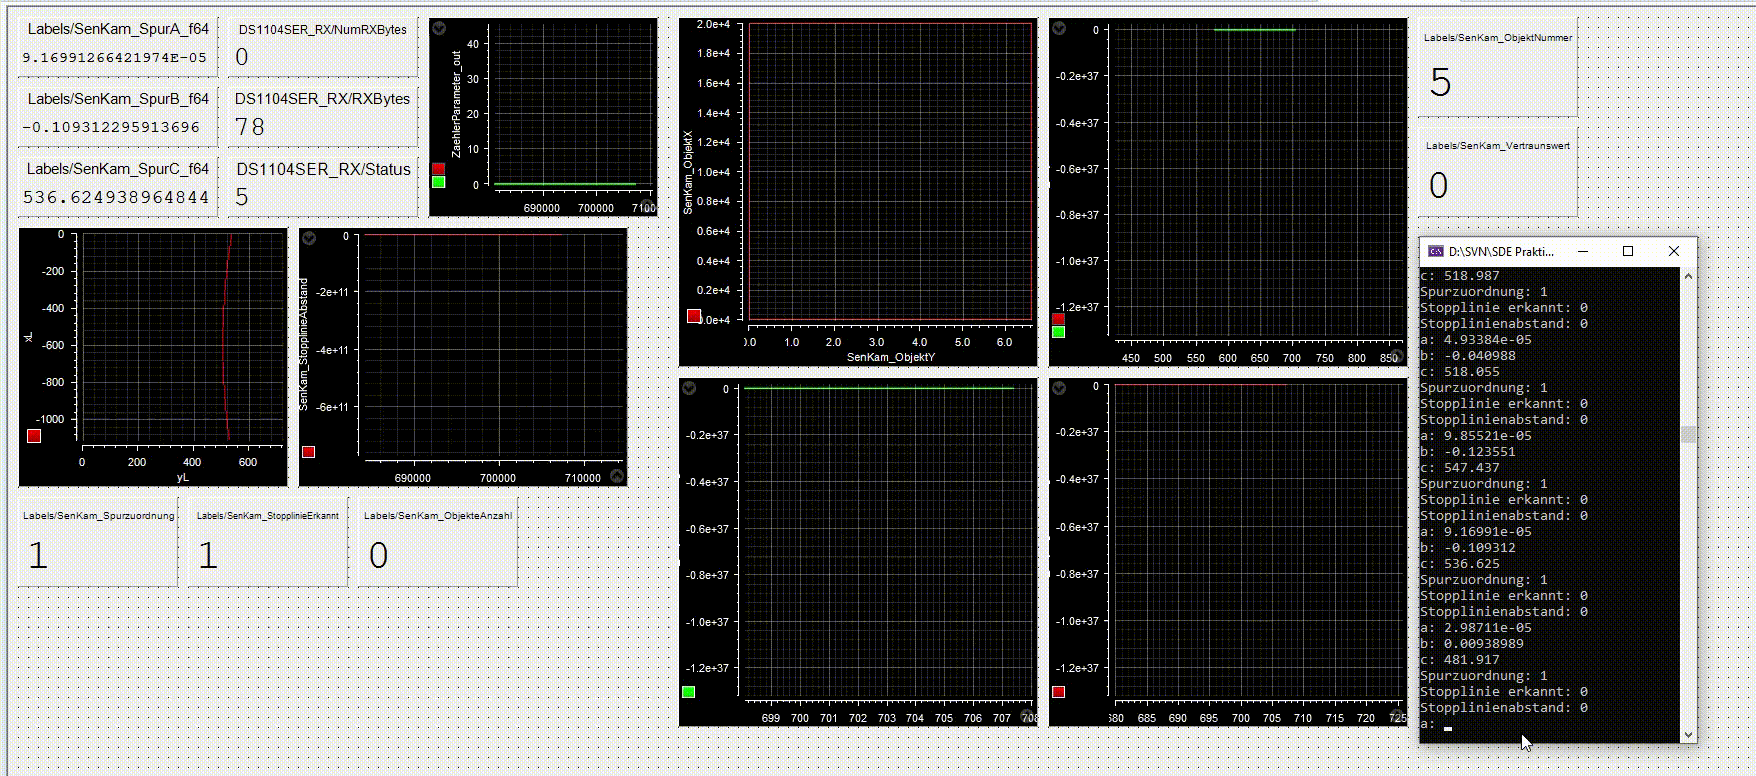The width and height of the screenshot is (1756, 776).
Task: Maximize the D:\SVN\SDE console window
Action: 1627,251
